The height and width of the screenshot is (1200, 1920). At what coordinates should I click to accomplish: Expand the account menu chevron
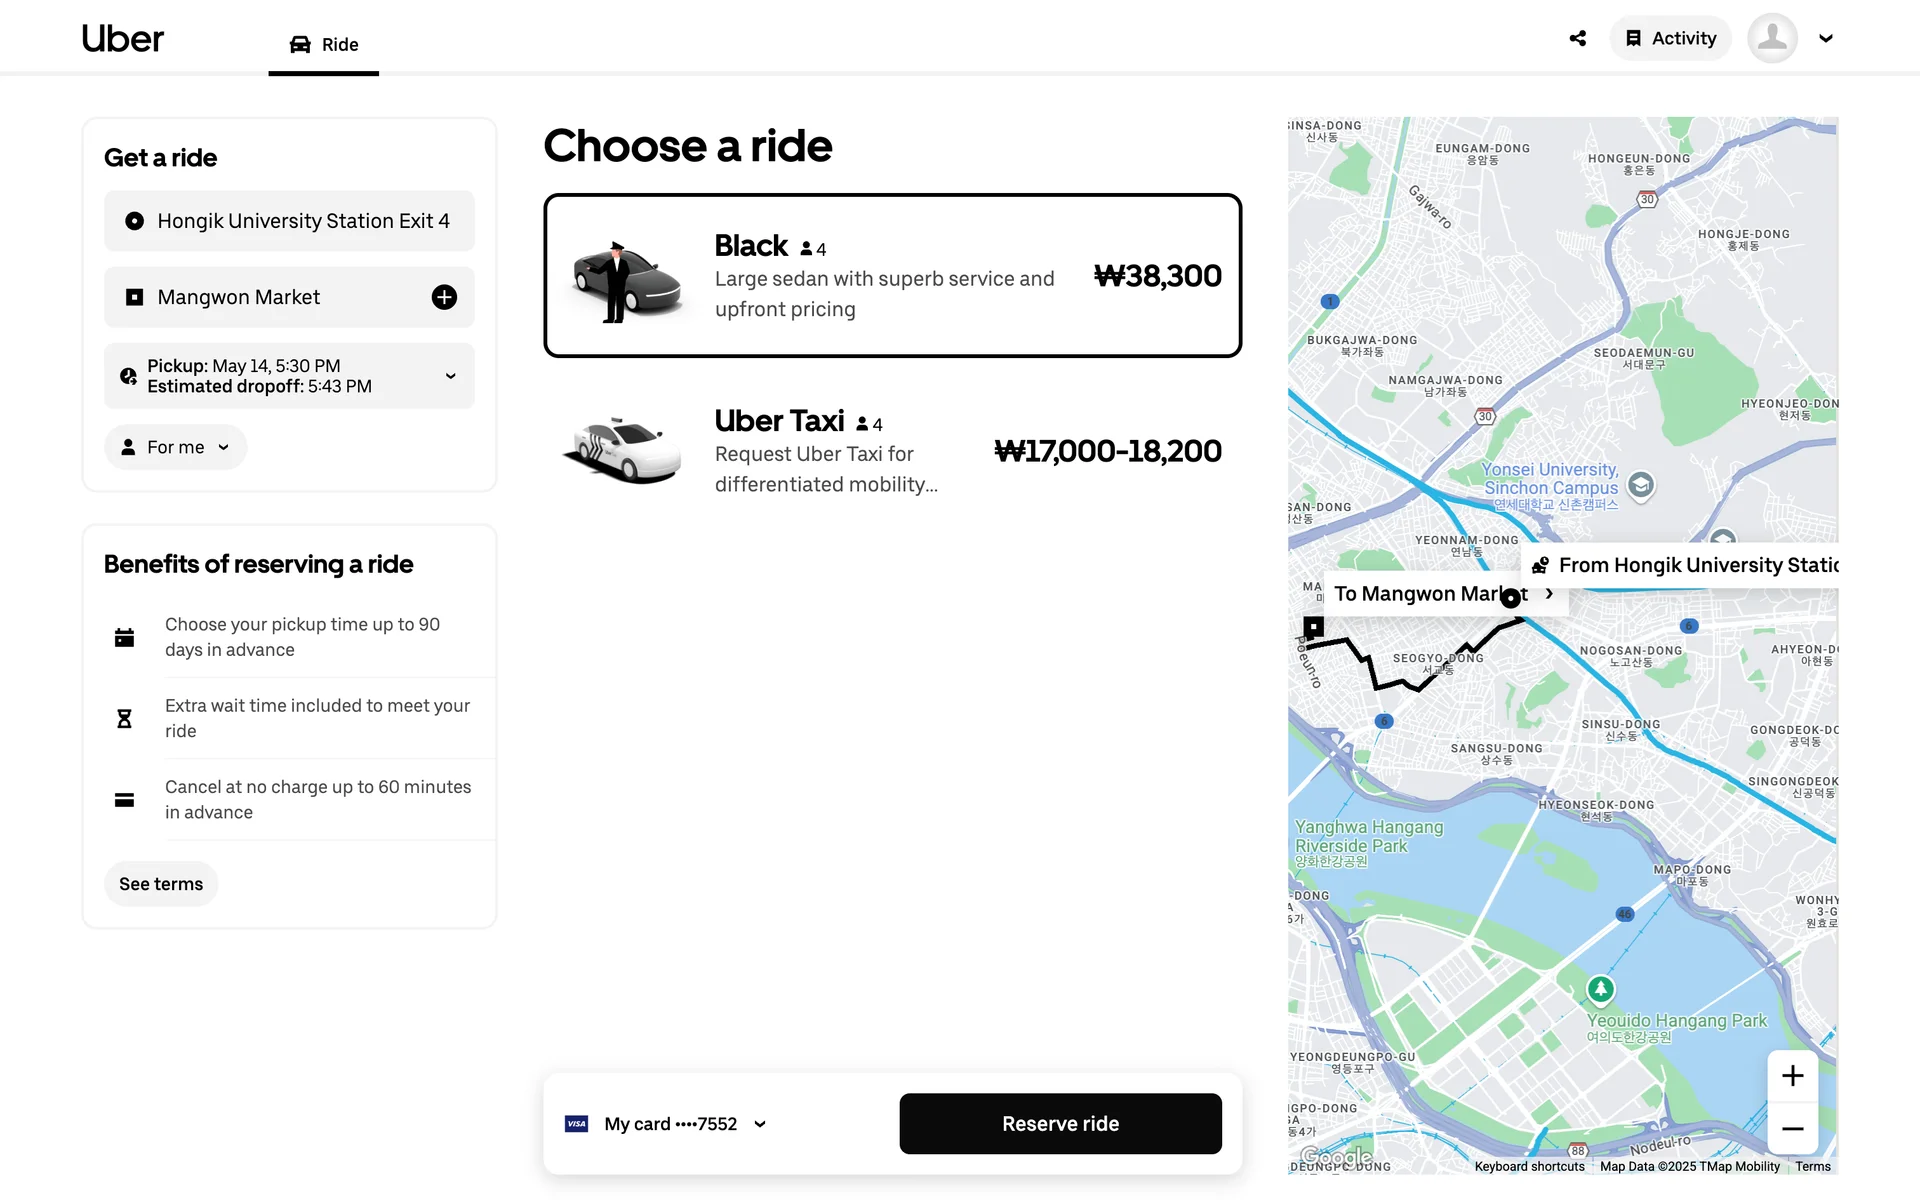(x=1826, y=39)
